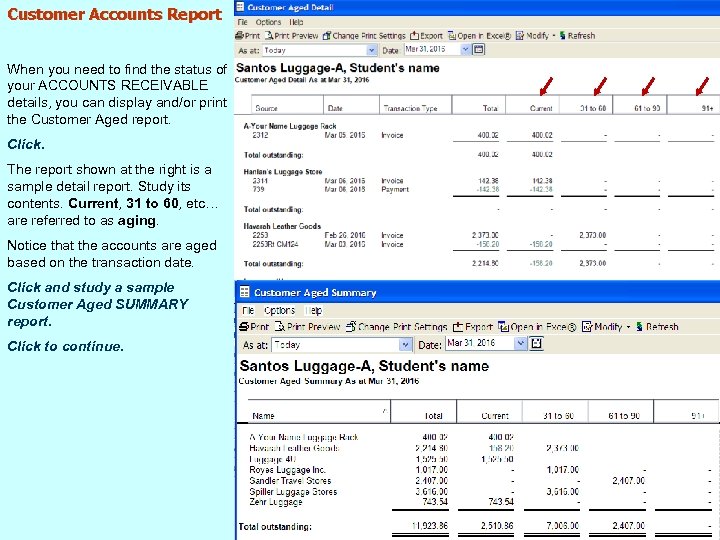Open Help menu in Customer Aged Summary
The image size is (720, 540).
pyautogui.click(x=314, y=310)
